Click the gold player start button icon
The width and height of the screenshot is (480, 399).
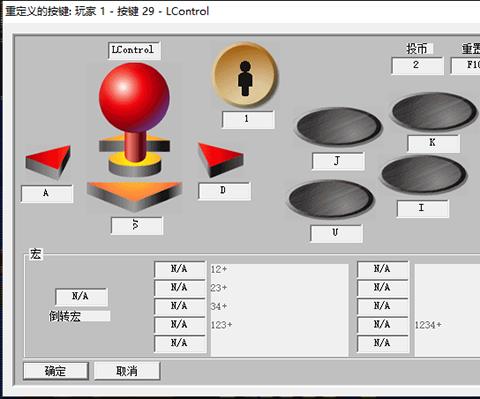point(245,75)
